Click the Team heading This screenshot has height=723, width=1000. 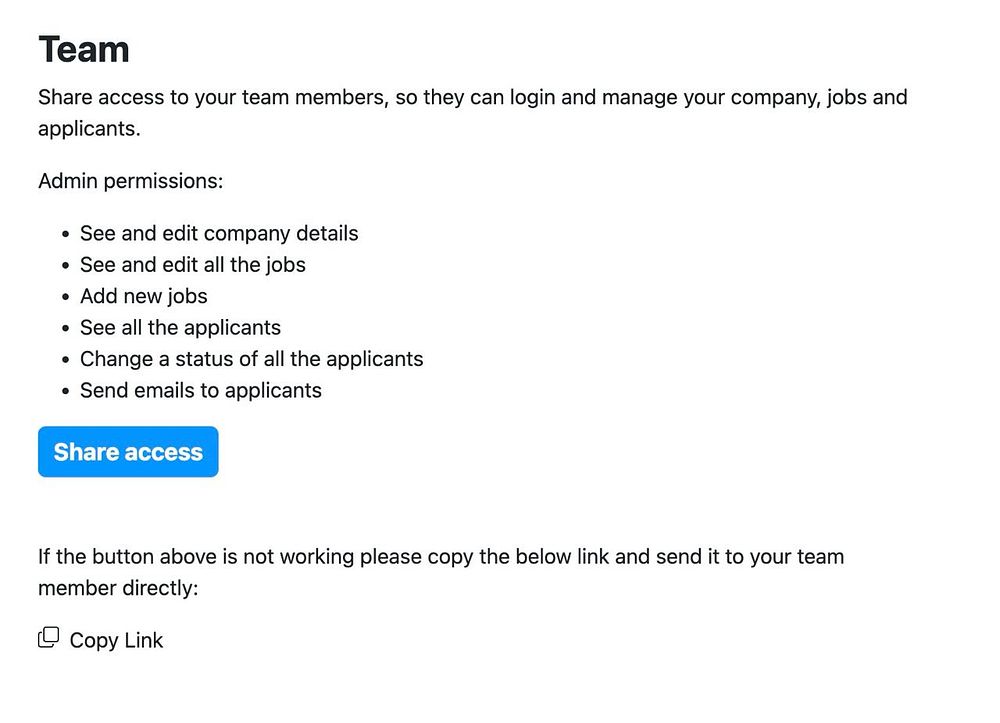click(84, 49)
